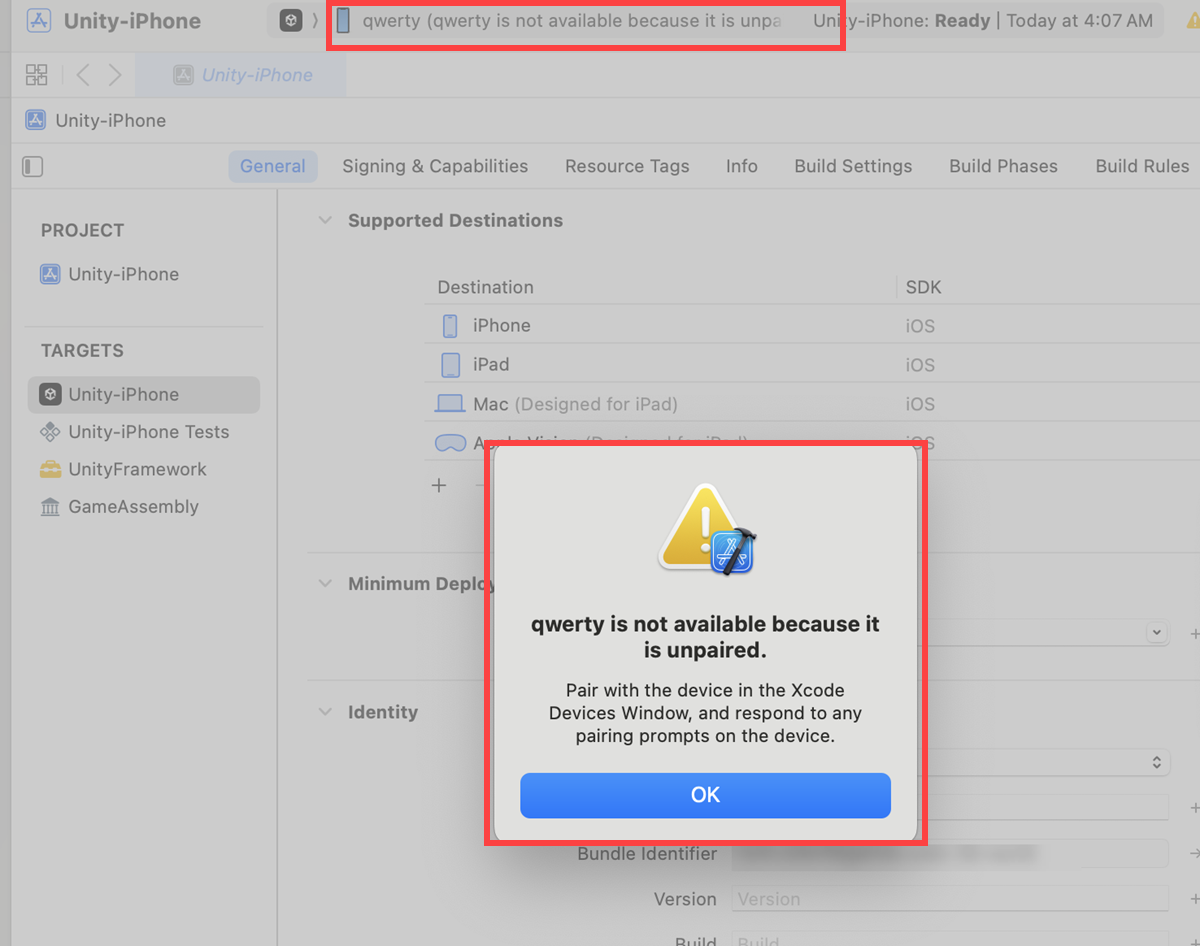
Task: Click the UnityFramework toolbox icon
Action: click(x=50, y=469)
